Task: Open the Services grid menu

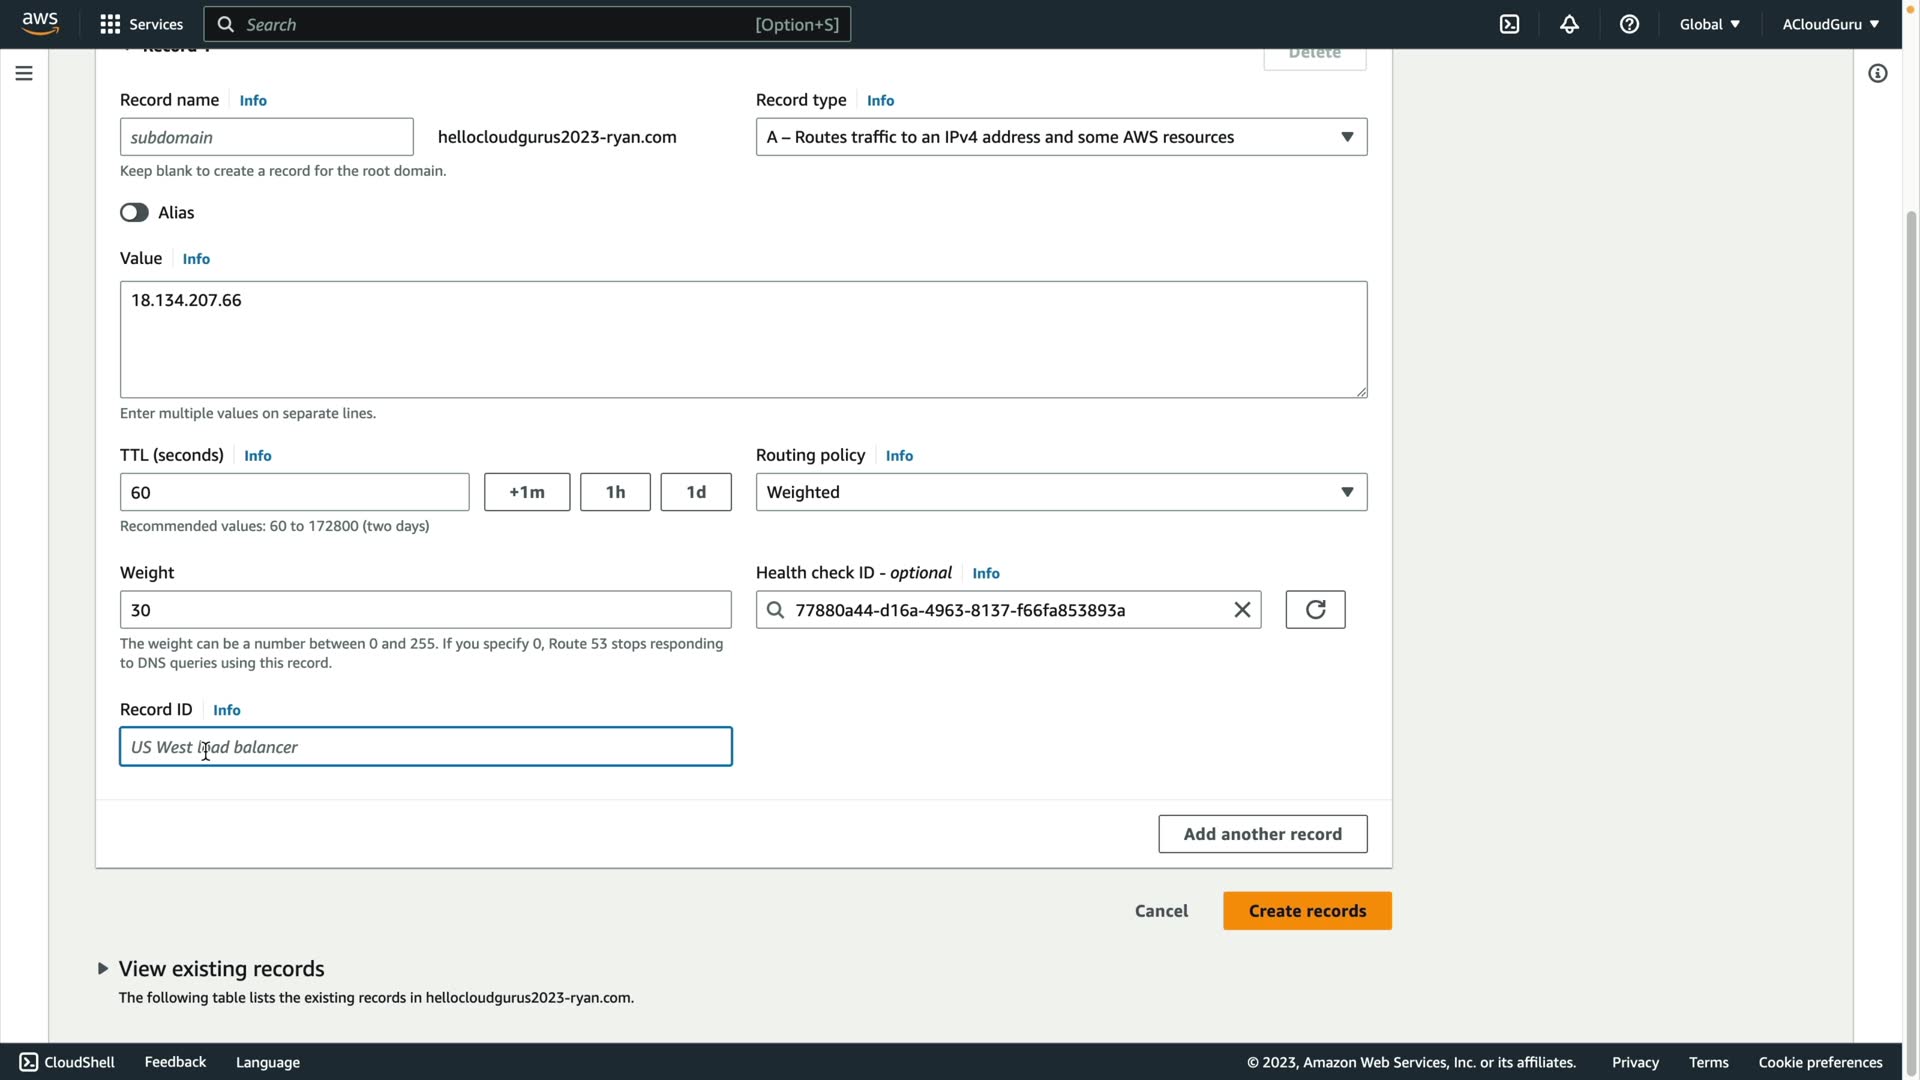Action: coord(141,24)
